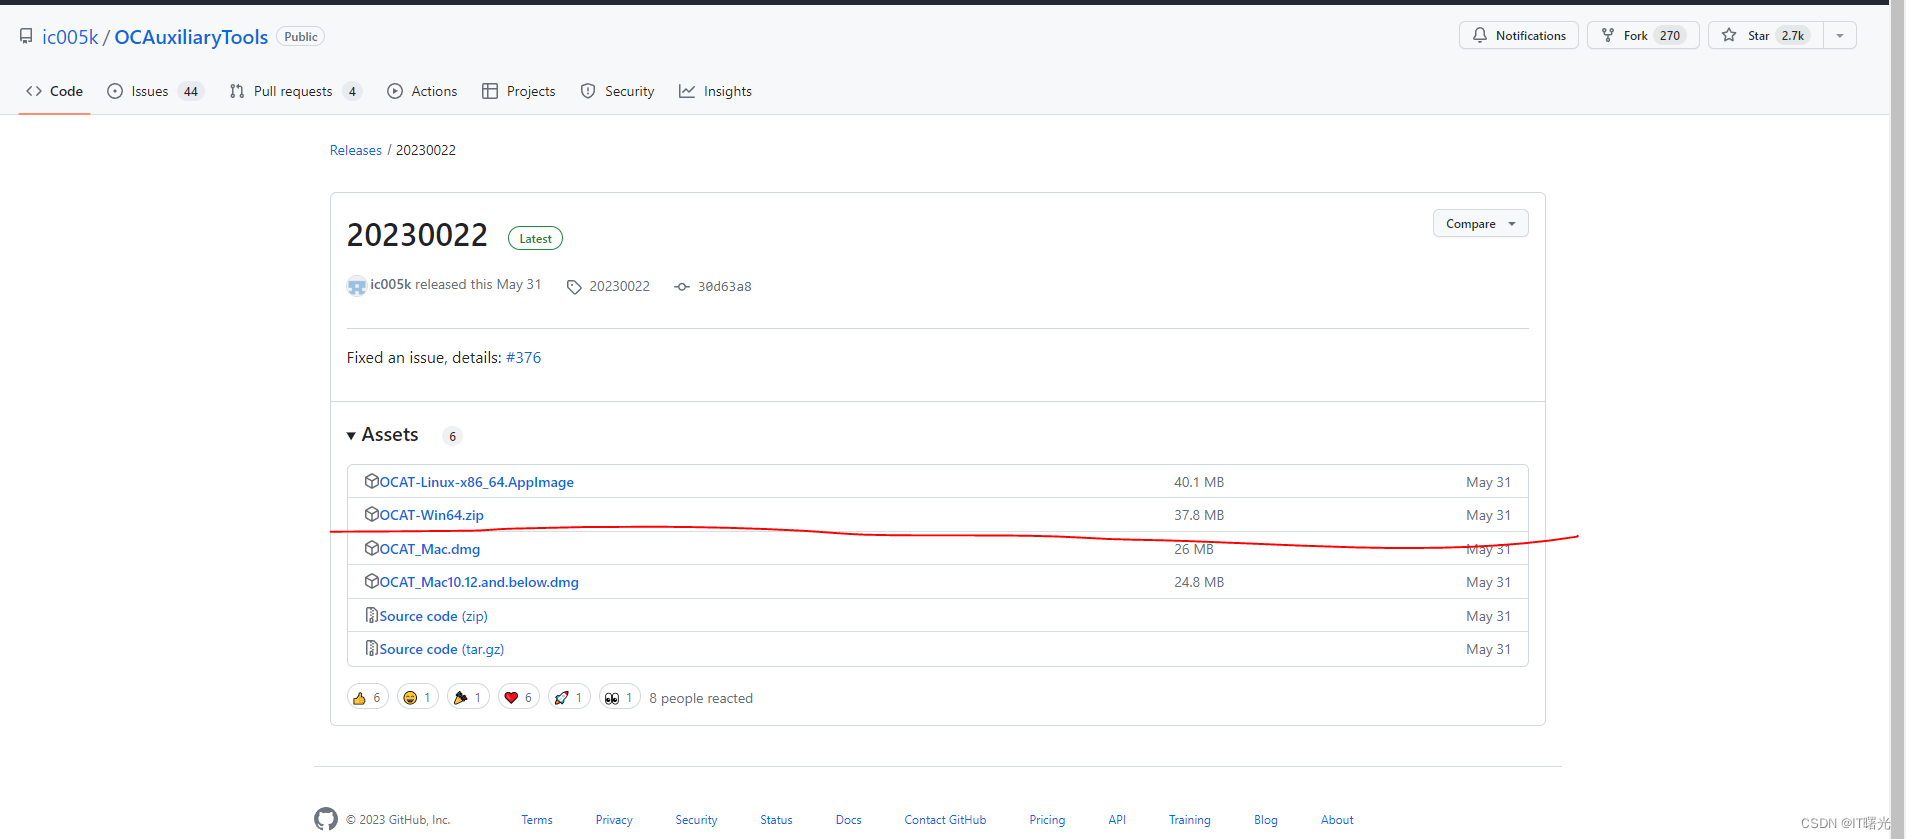Open the OCAuxiliaryTools repository link
This screenshot has height=839, width=1906.
coord(191,37)
